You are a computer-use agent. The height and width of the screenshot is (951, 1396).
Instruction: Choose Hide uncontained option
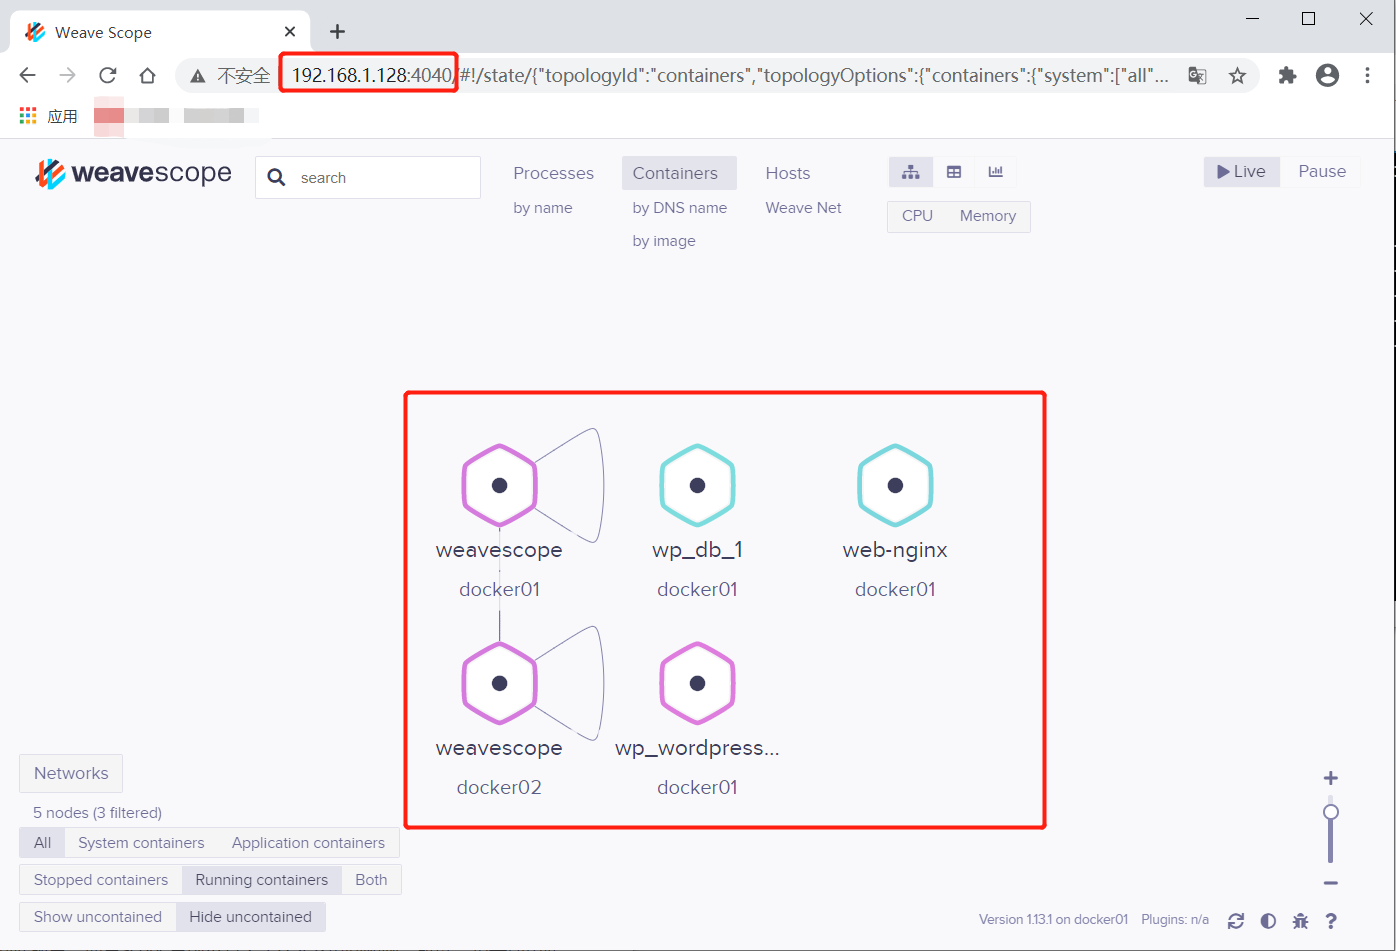pyautogui.click(x=250, y=917)
